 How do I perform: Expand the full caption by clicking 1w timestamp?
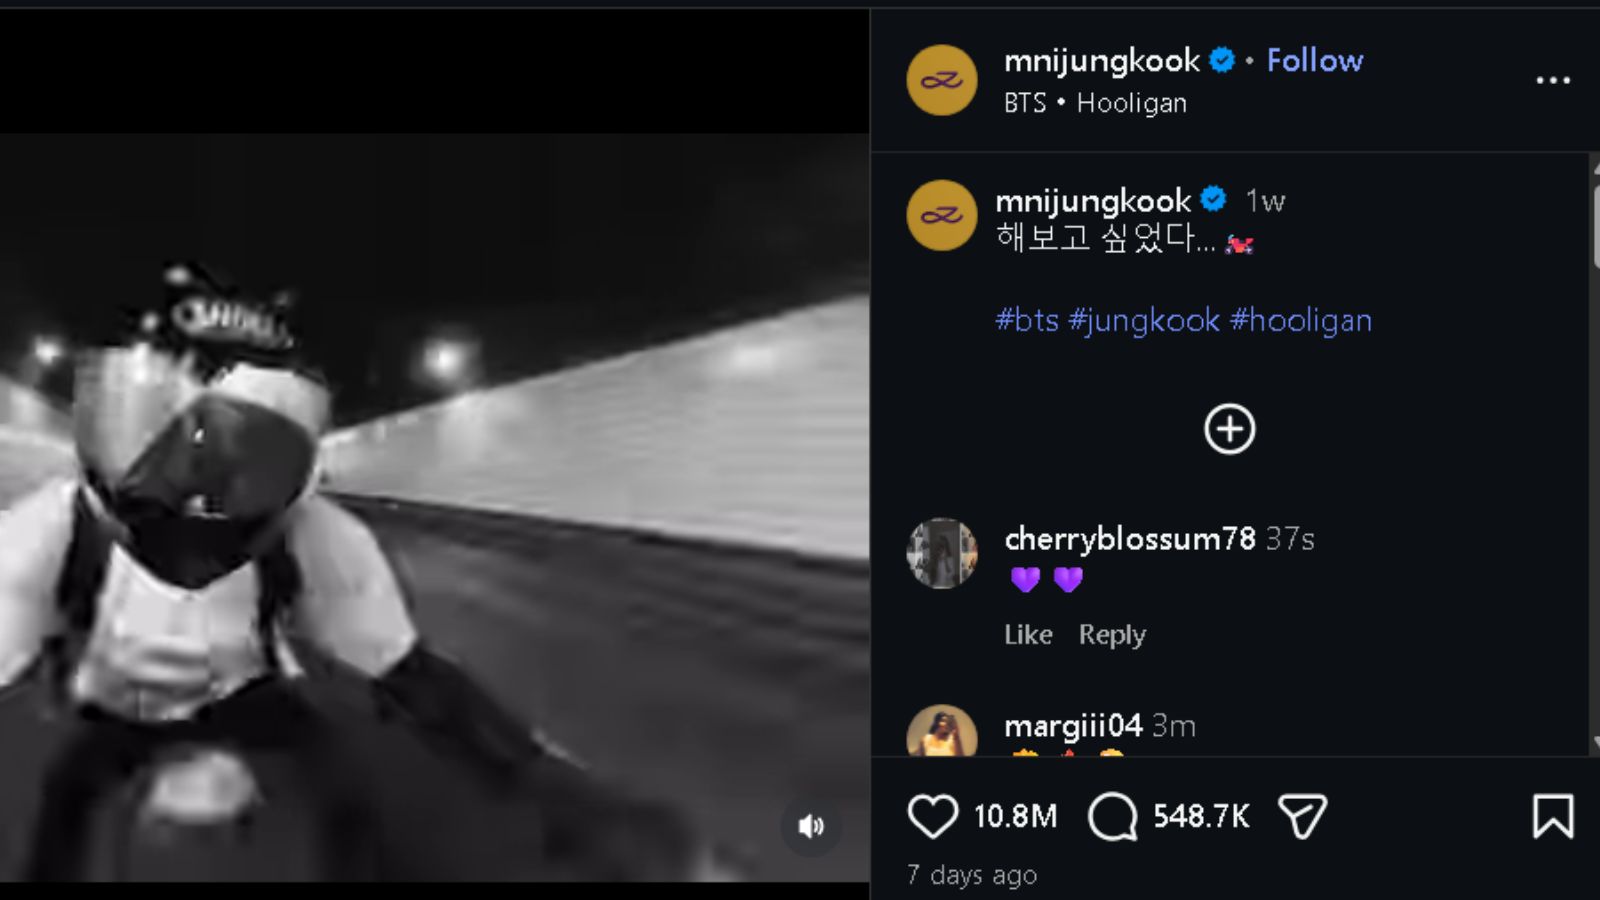point(1264,201)
